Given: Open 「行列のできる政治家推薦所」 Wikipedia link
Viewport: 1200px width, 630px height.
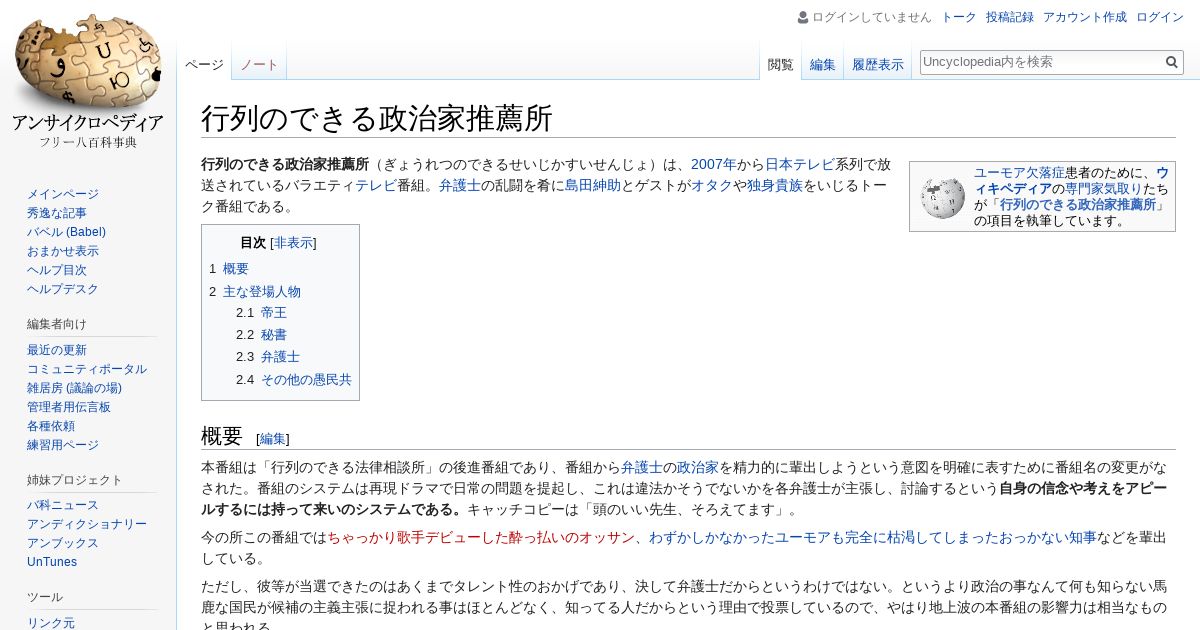Looking at the screenshot, I should point(1078,204).
